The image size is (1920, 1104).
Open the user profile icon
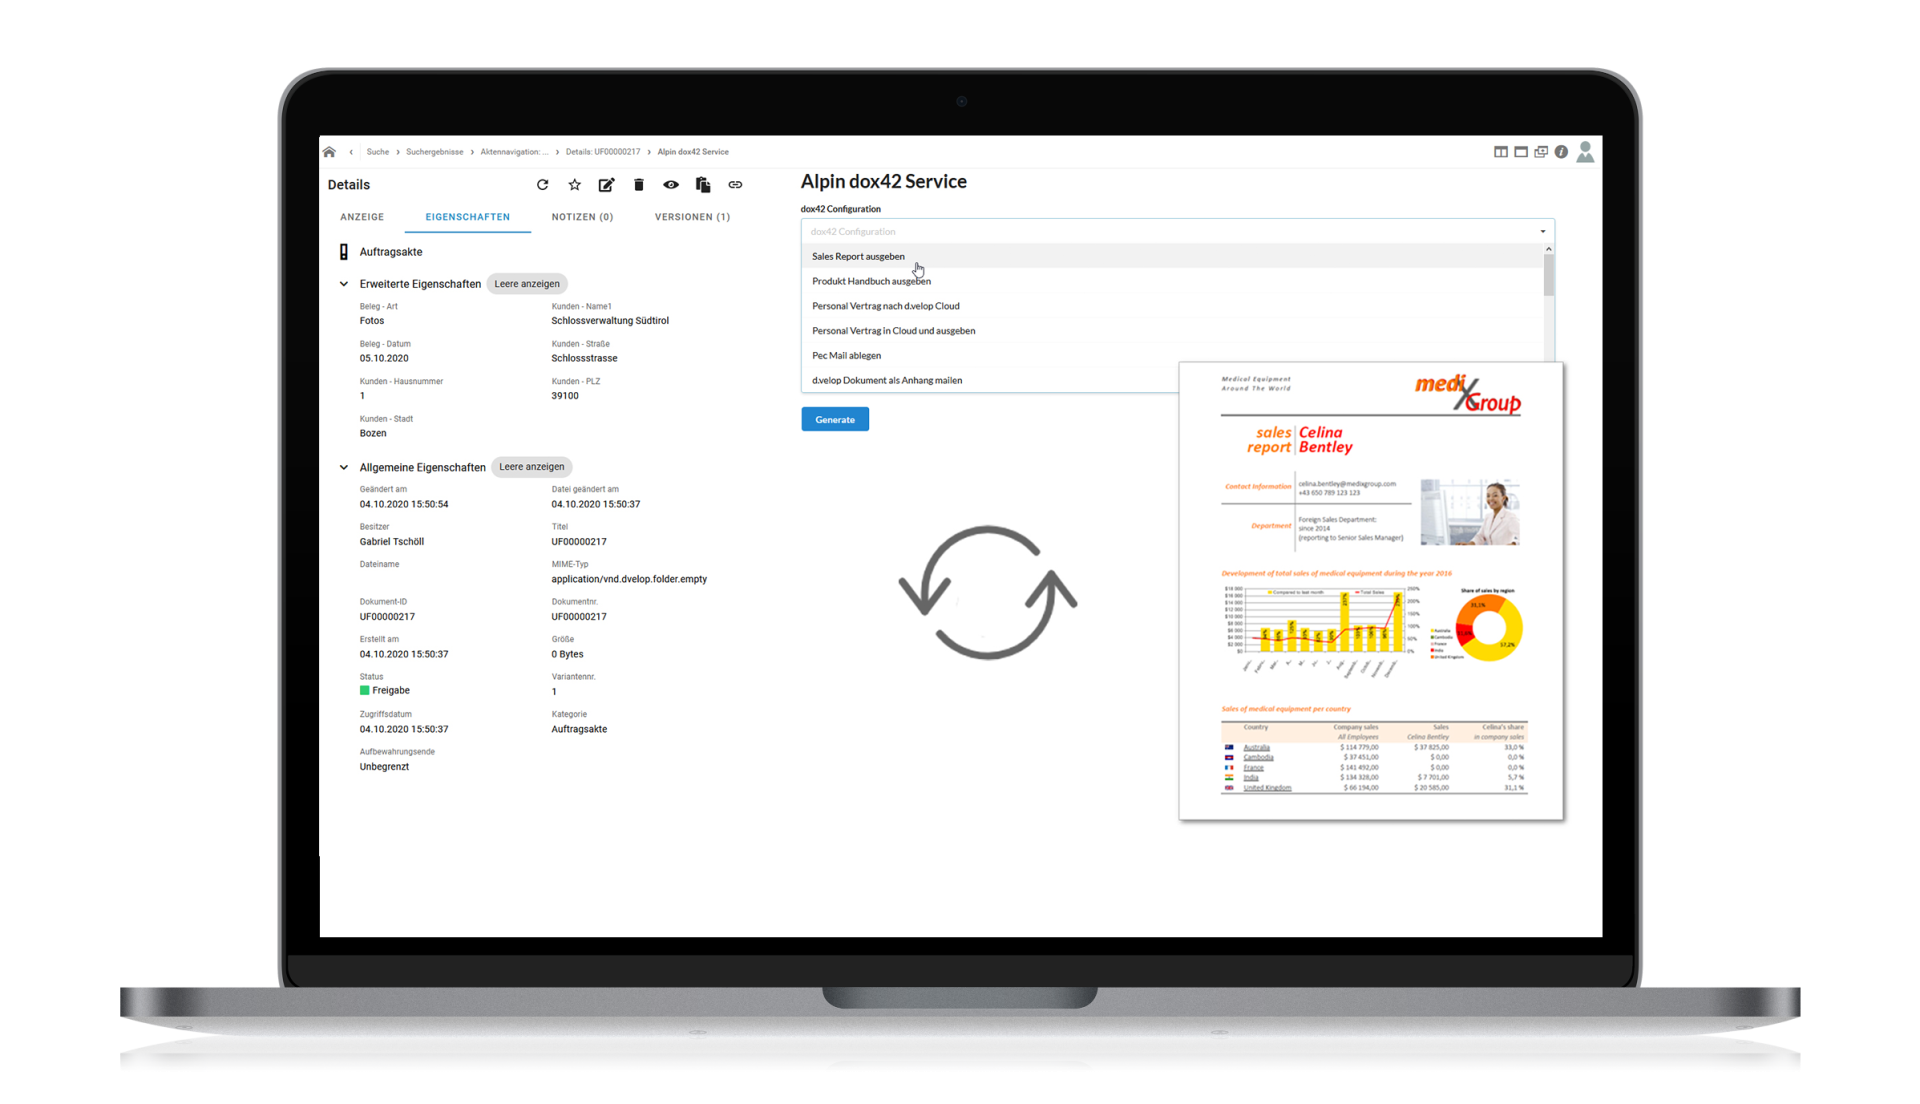[x=1586, y=151]
